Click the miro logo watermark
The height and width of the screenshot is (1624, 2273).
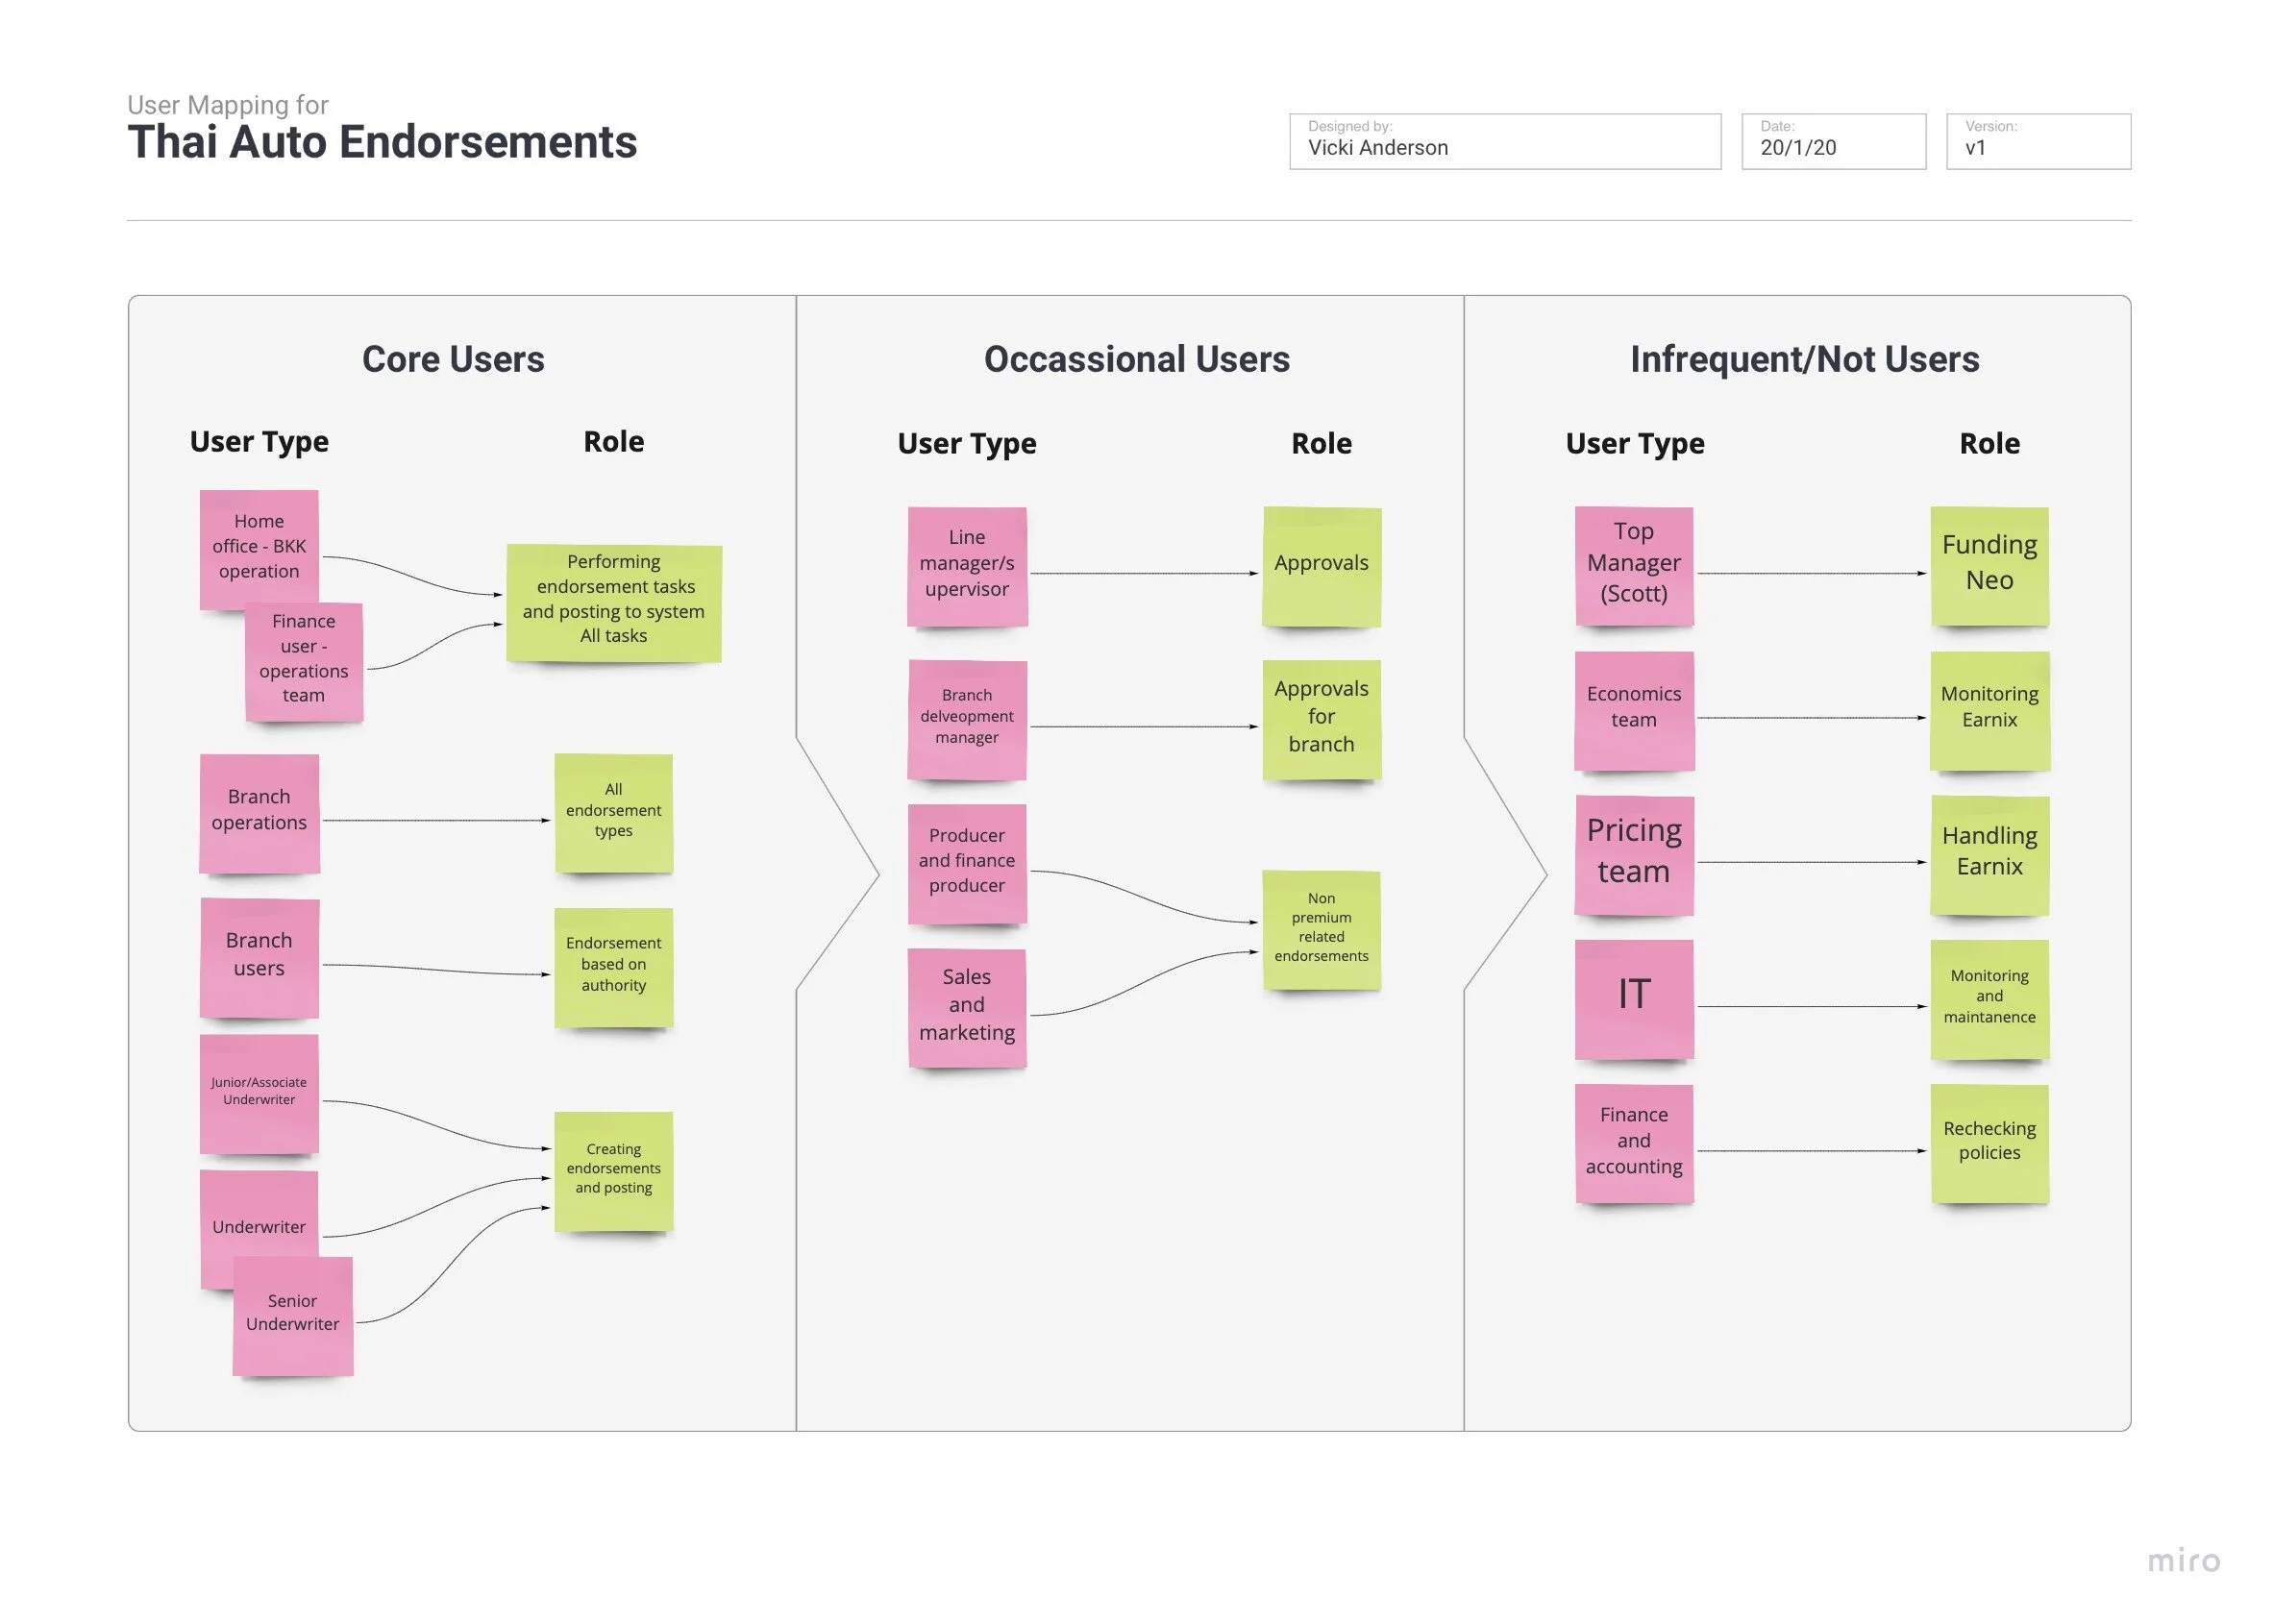[2182, 1561]
